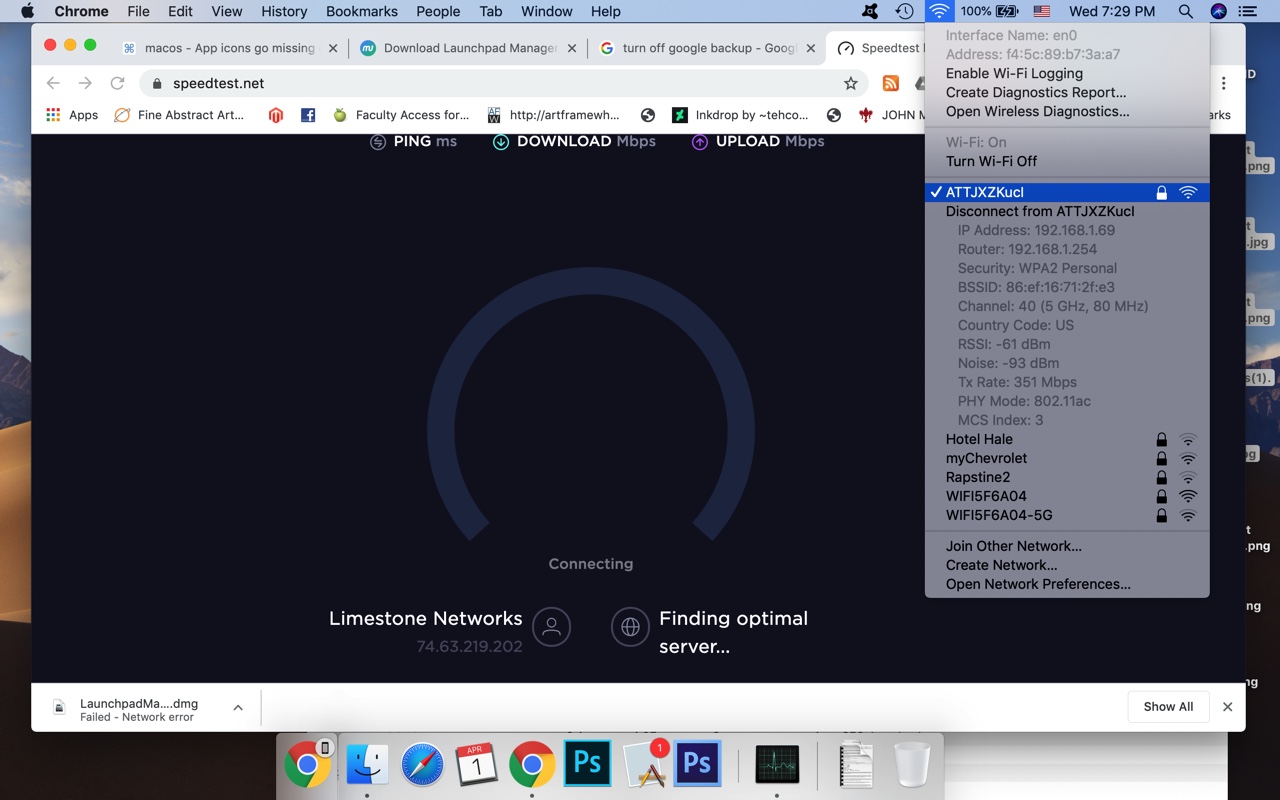Click the failed LaunchpadMa....dmg download item
Viewport: 1280px width, 800px height.
coord(137,708)
